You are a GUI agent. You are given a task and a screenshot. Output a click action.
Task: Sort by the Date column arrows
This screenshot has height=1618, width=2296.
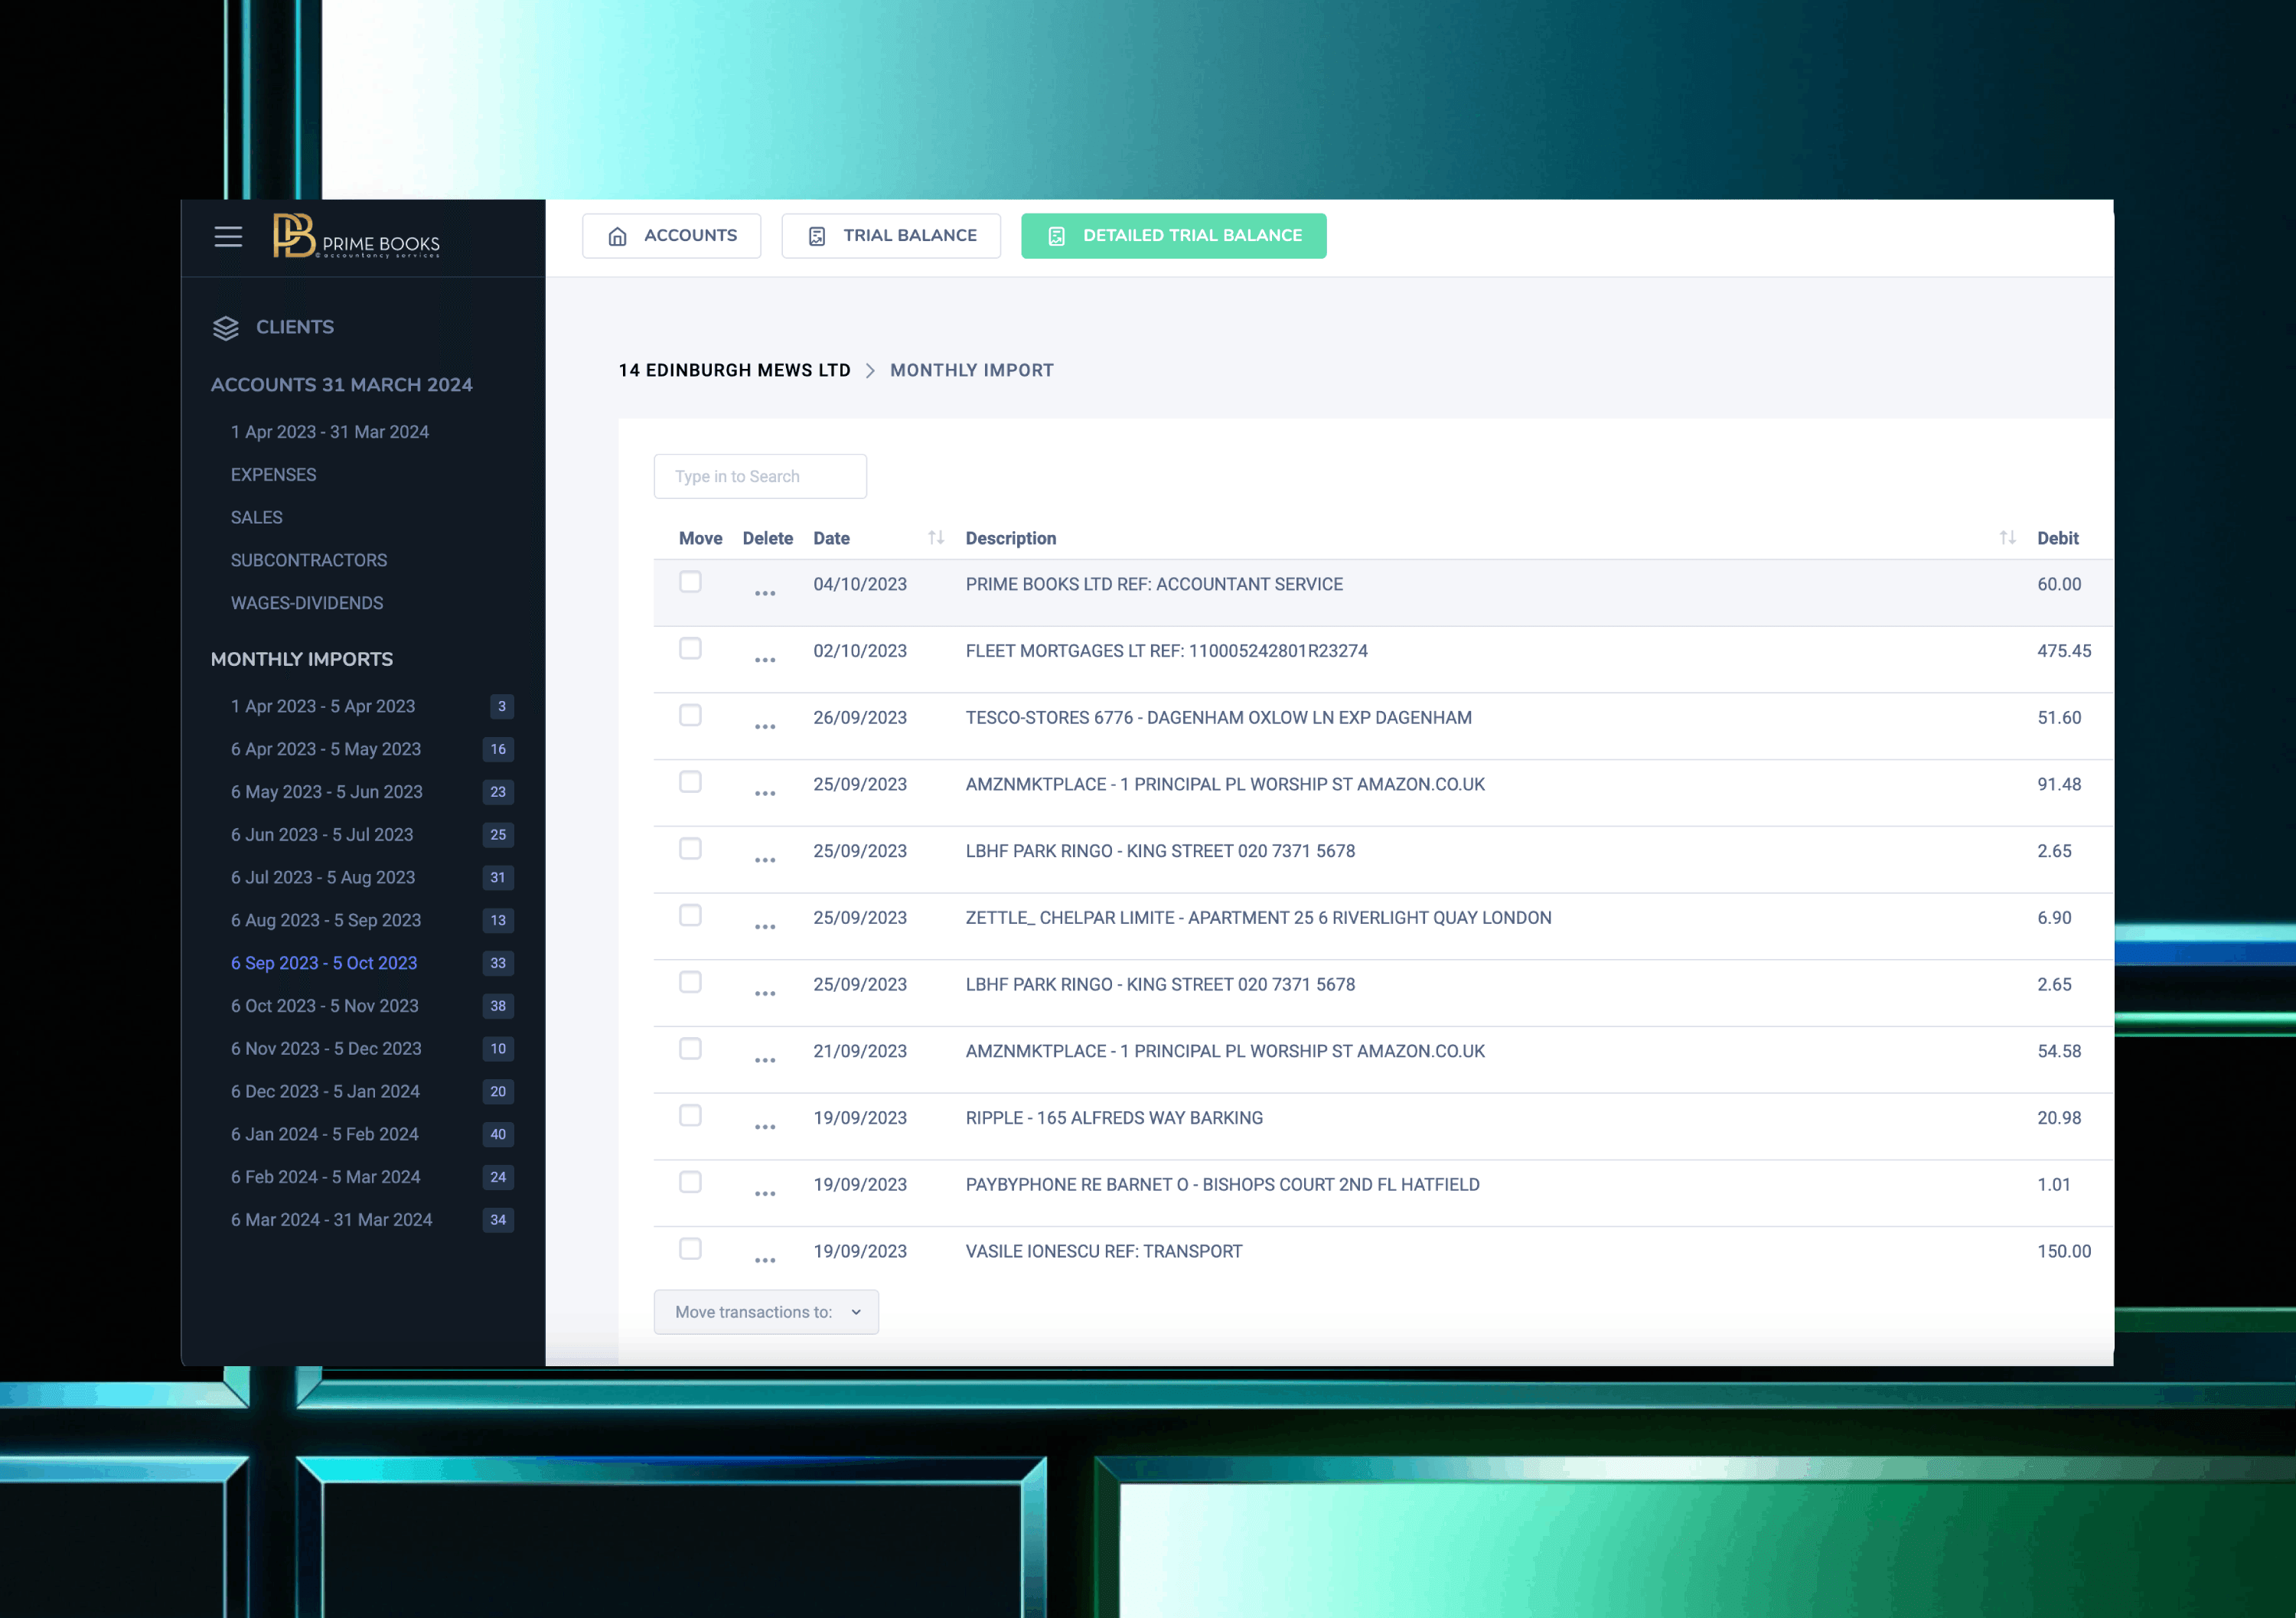(936, 538)
